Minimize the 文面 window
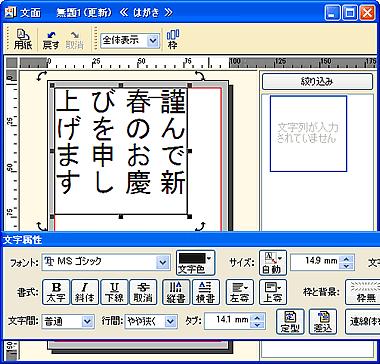This screenshot has width=380, height=364. pyautogui.click(x=333, y=13)
